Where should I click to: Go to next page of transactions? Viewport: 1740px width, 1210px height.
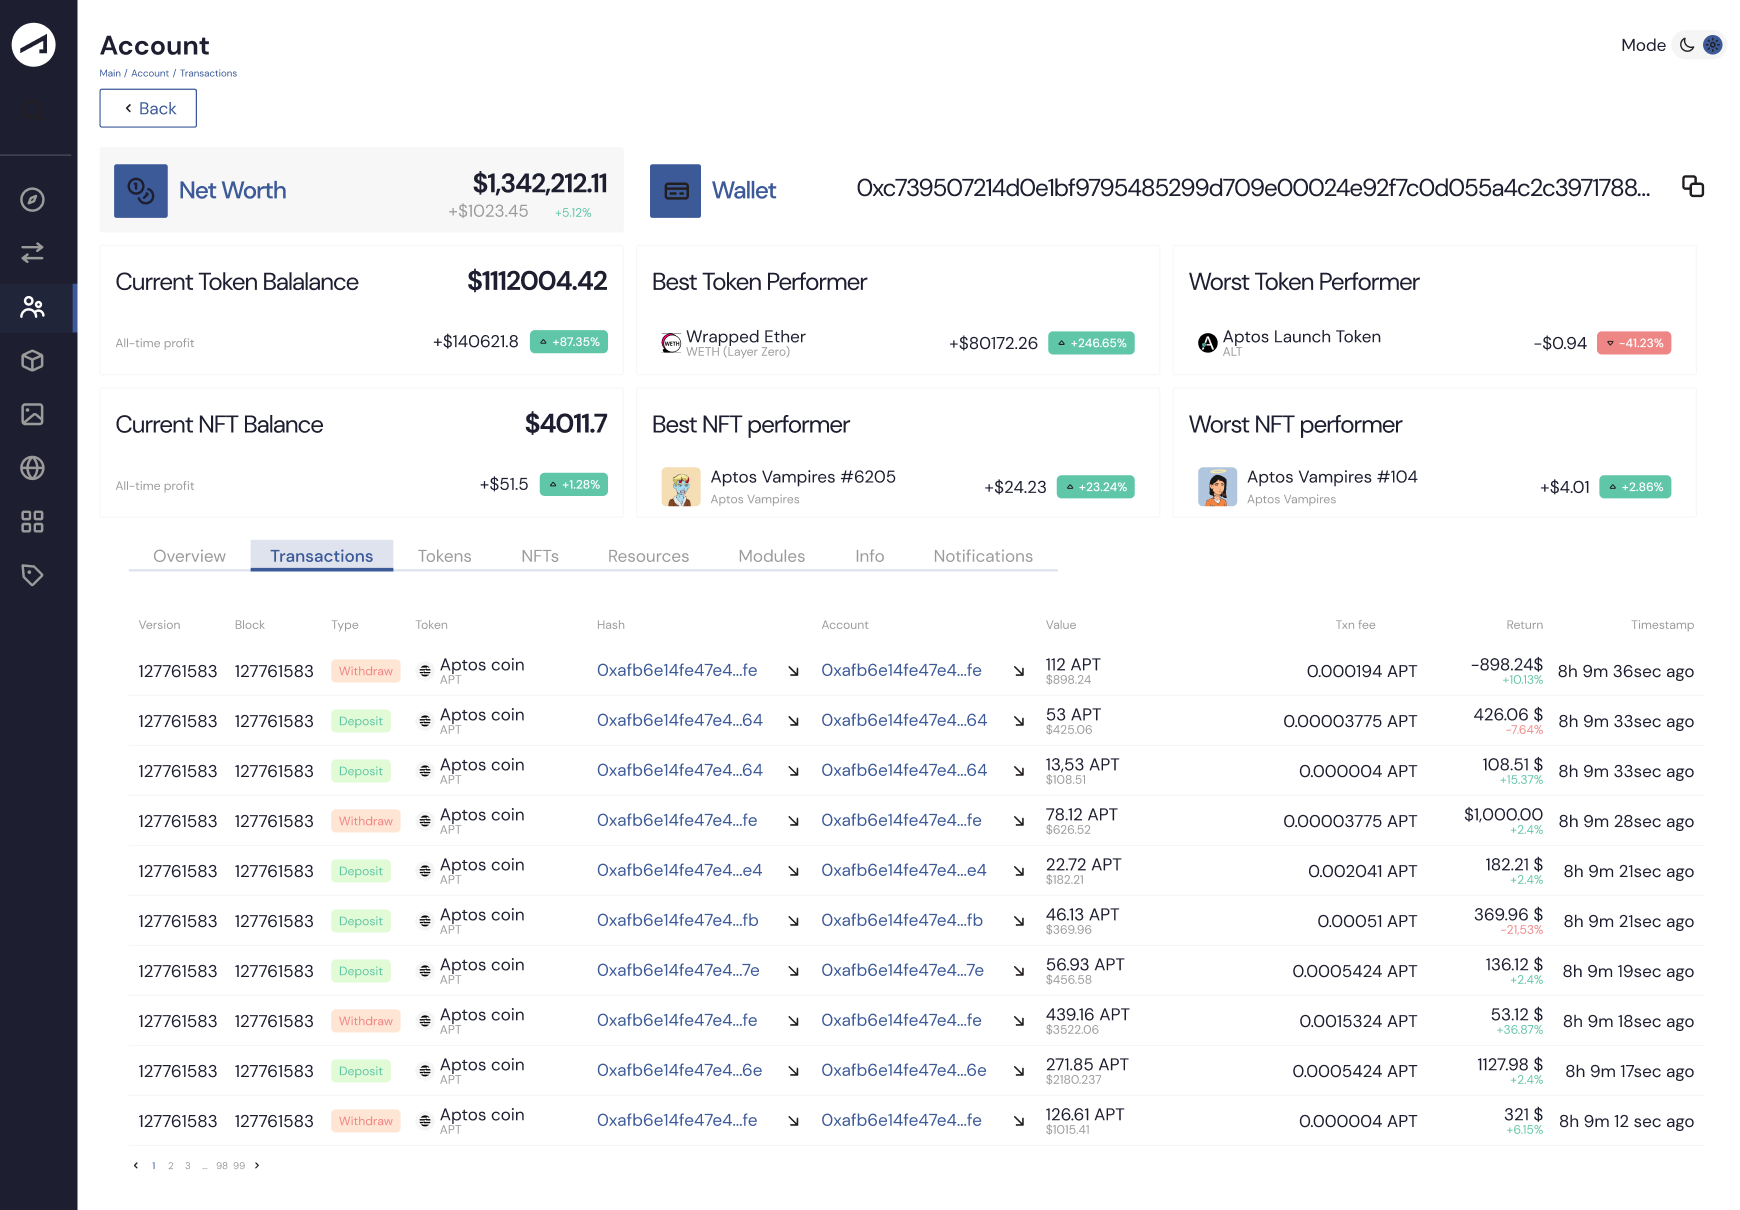pos(257,1165)
